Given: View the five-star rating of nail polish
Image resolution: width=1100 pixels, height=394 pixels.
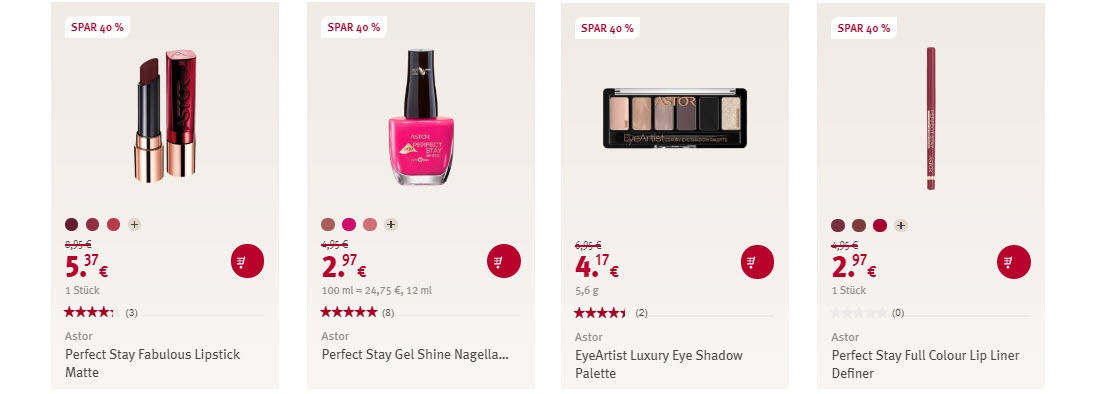Looking at the screenshot, I should coord(349,312).
